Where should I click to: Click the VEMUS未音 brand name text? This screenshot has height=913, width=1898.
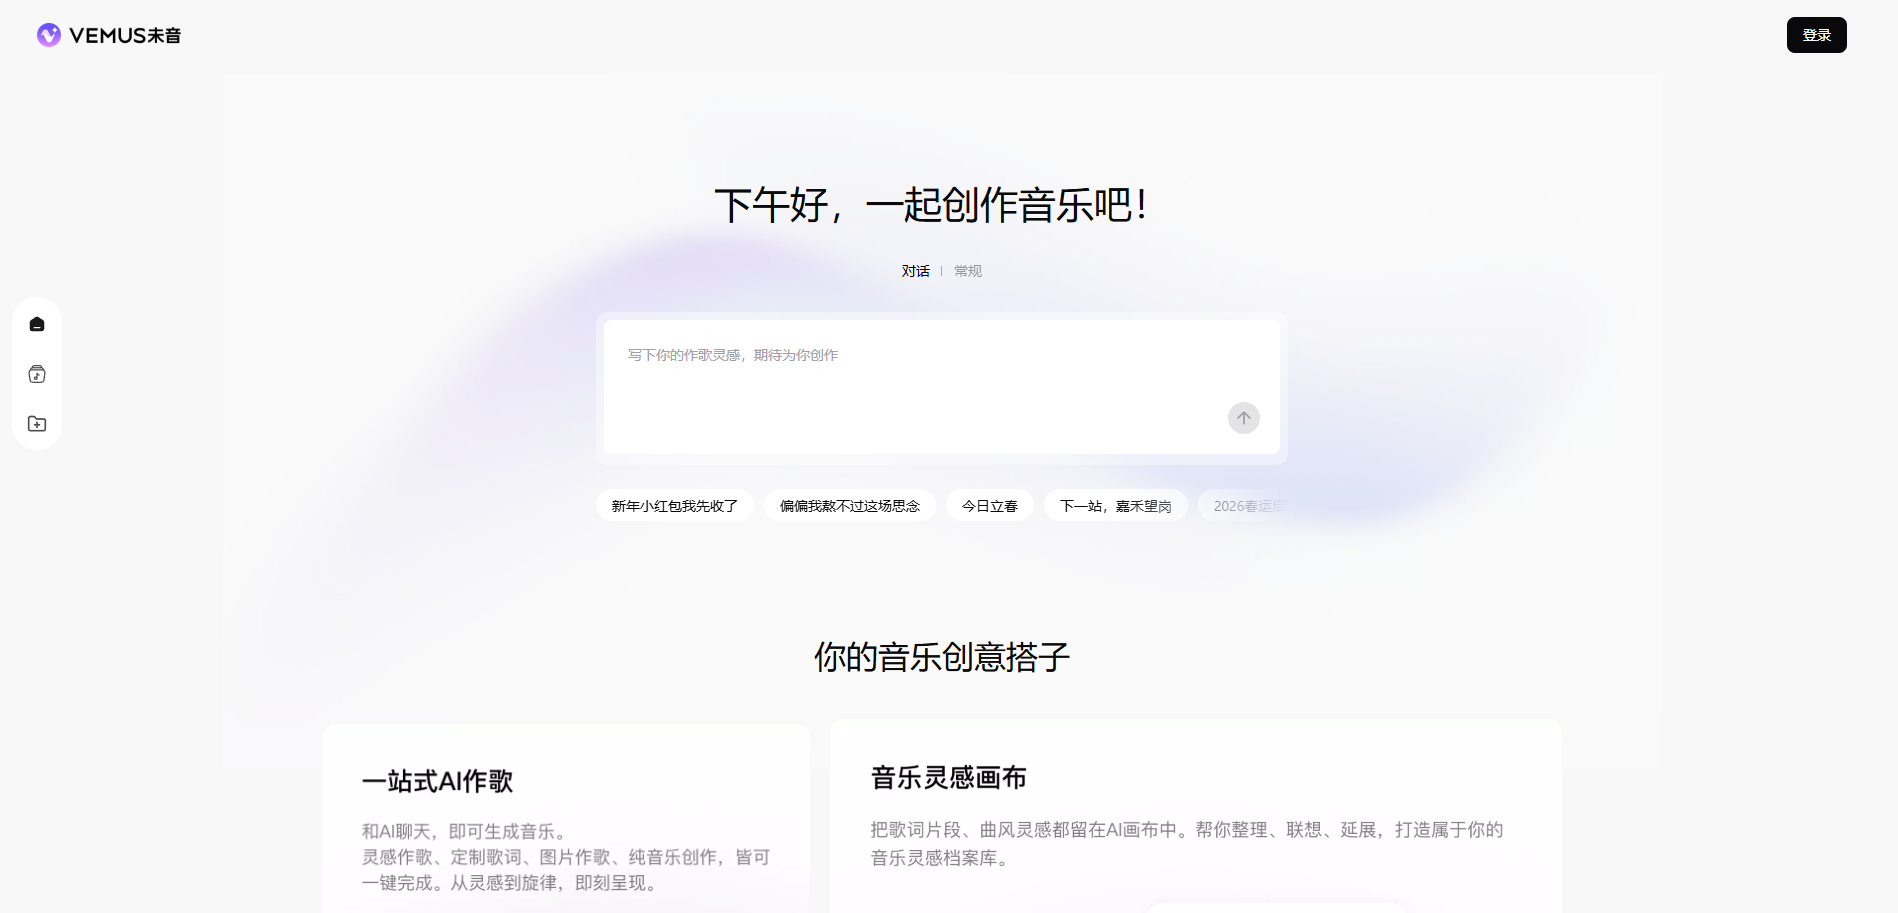coord(125,36)
